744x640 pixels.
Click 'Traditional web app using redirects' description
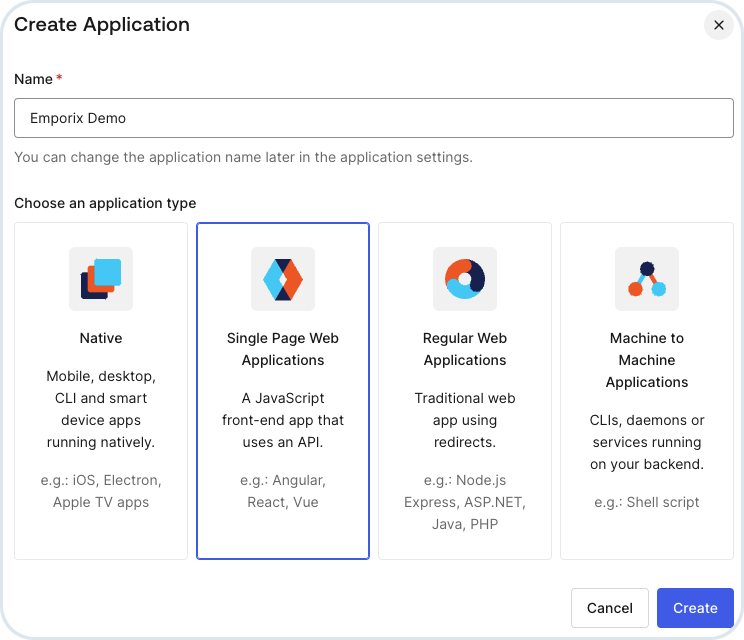pyautogui.click(x=465, y=420)
